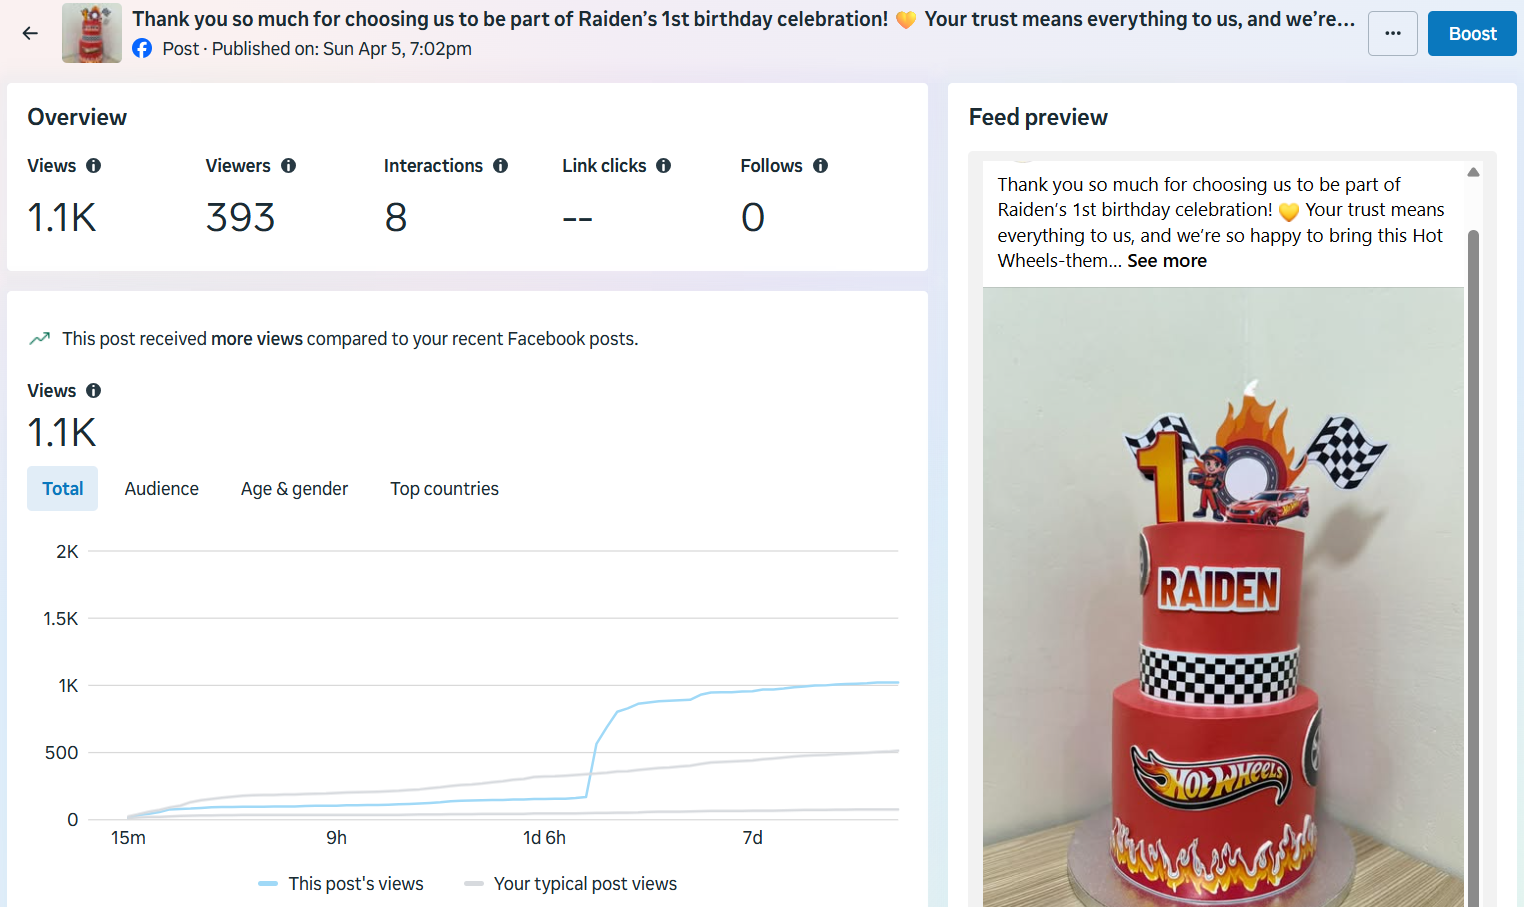Click the '1K' label on the chart axis
Screen dimensions: 1524x907
pyautogui.click(x=68, y=686)
